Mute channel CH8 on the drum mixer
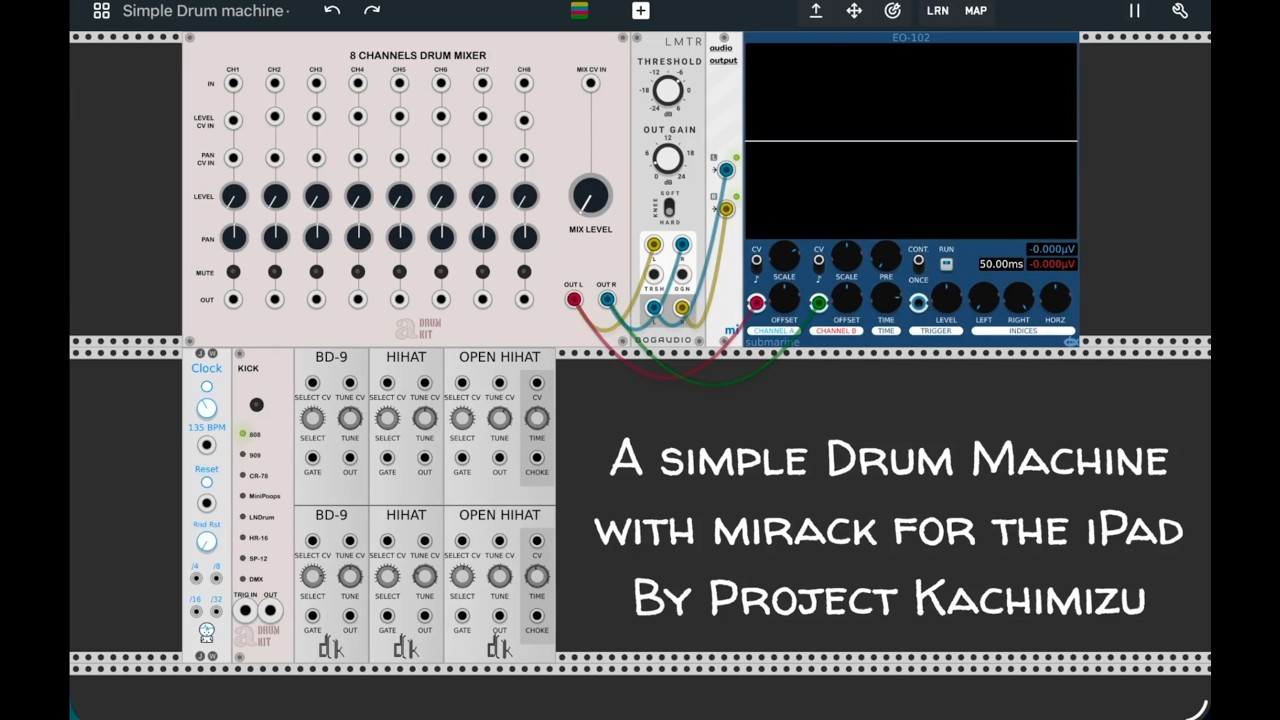1280x720 pixels. tap(524, 272)
